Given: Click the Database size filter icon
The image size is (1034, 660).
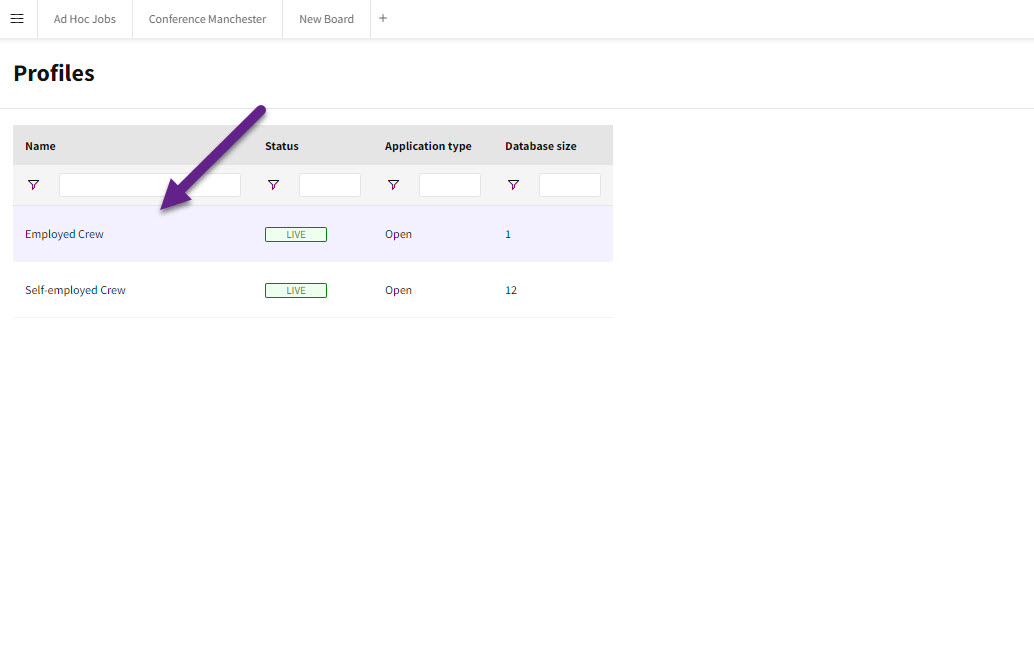Looking at the screenshot, I should click(x=513, y=185).
